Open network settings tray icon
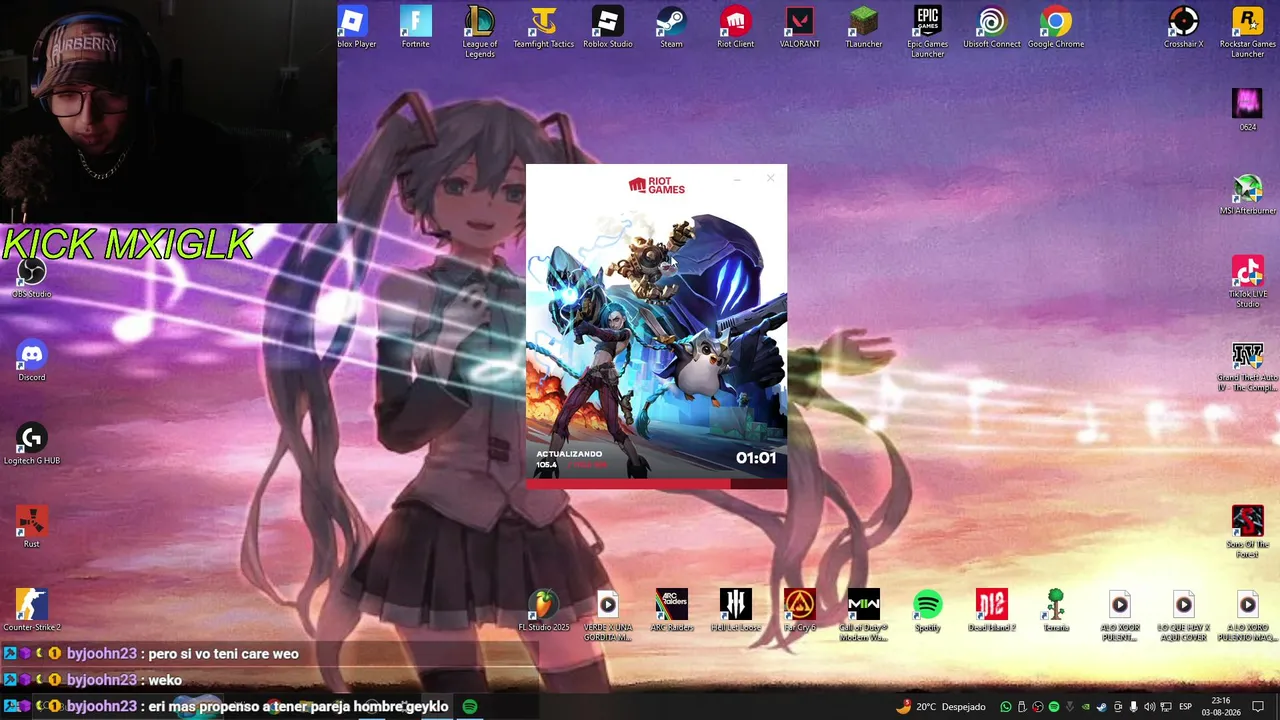 (x=1166, y=706)
